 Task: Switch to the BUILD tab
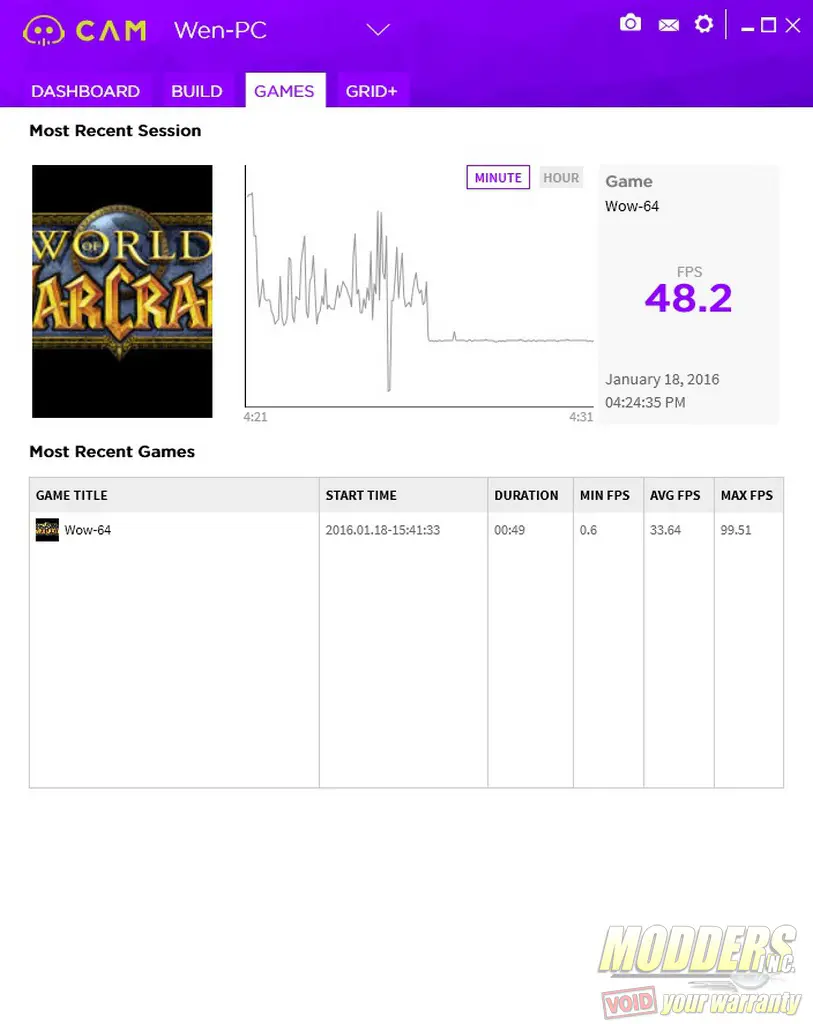197,91
